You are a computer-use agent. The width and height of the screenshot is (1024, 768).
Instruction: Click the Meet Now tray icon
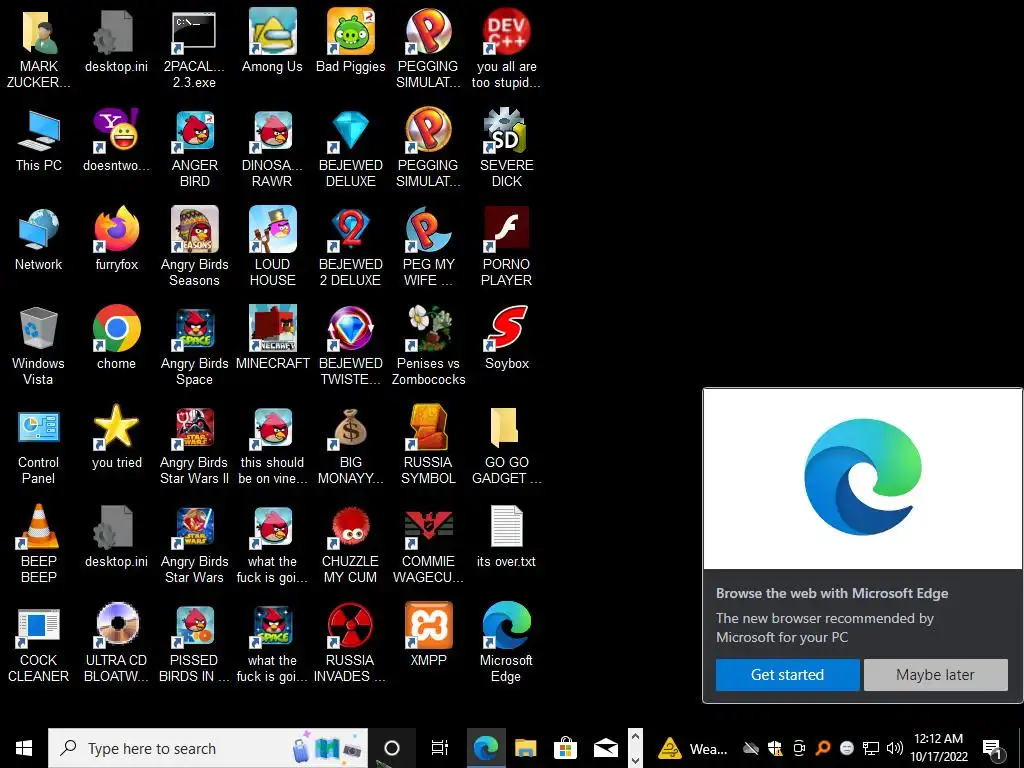[799, 748]
